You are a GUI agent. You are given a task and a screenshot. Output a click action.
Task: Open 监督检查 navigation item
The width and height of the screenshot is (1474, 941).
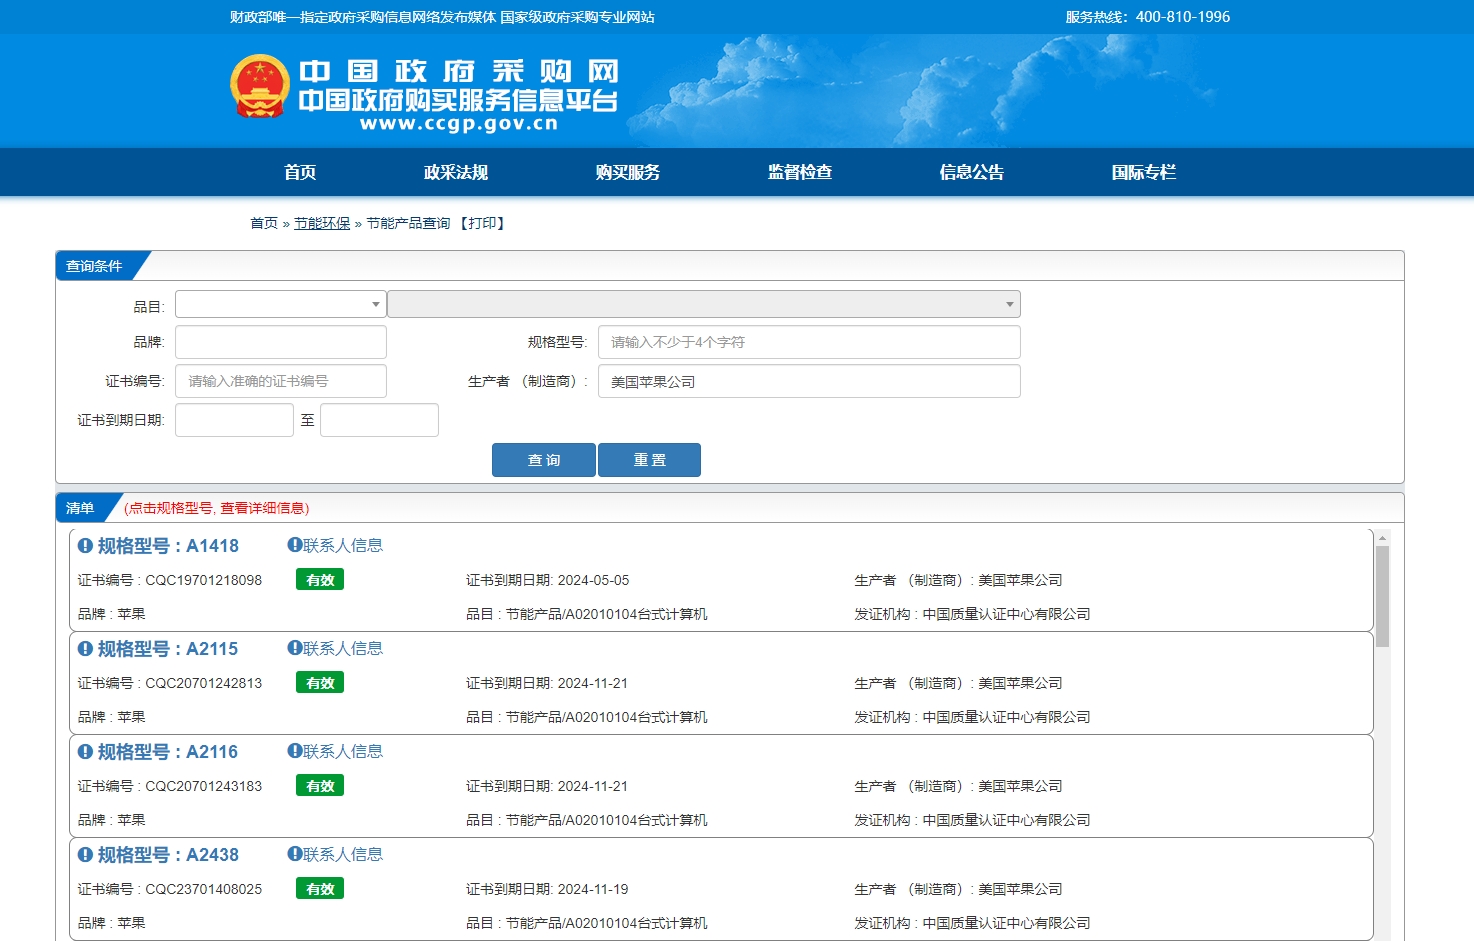(800, 172)
